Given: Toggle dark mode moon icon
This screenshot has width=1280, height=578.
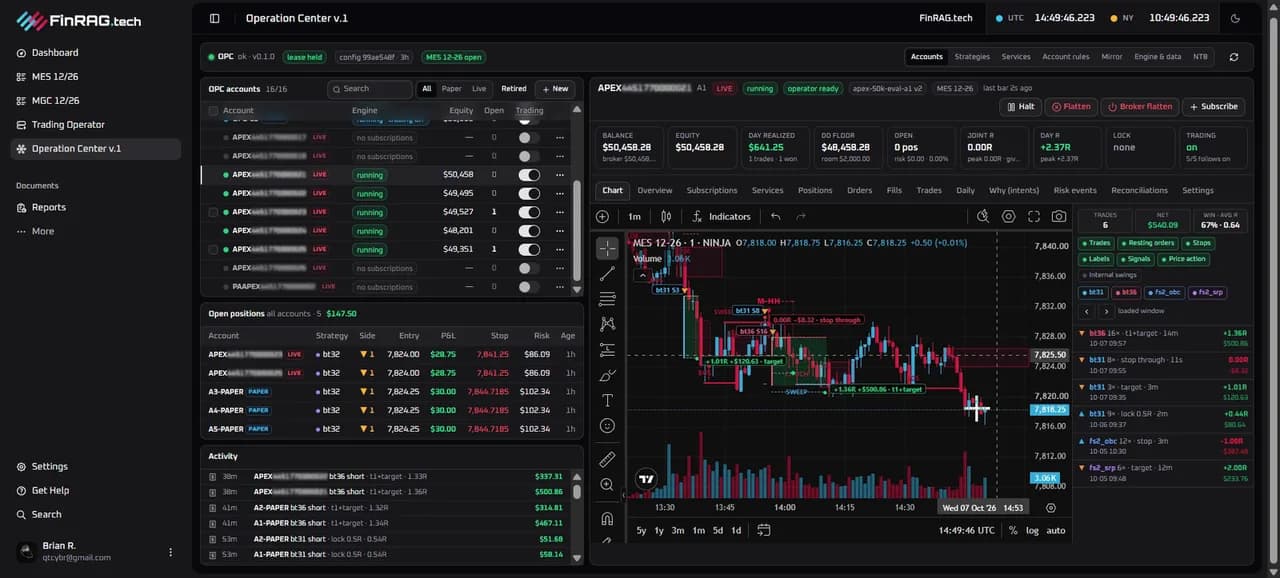Looking at the screenshot, I should [x=1235, y=18].
